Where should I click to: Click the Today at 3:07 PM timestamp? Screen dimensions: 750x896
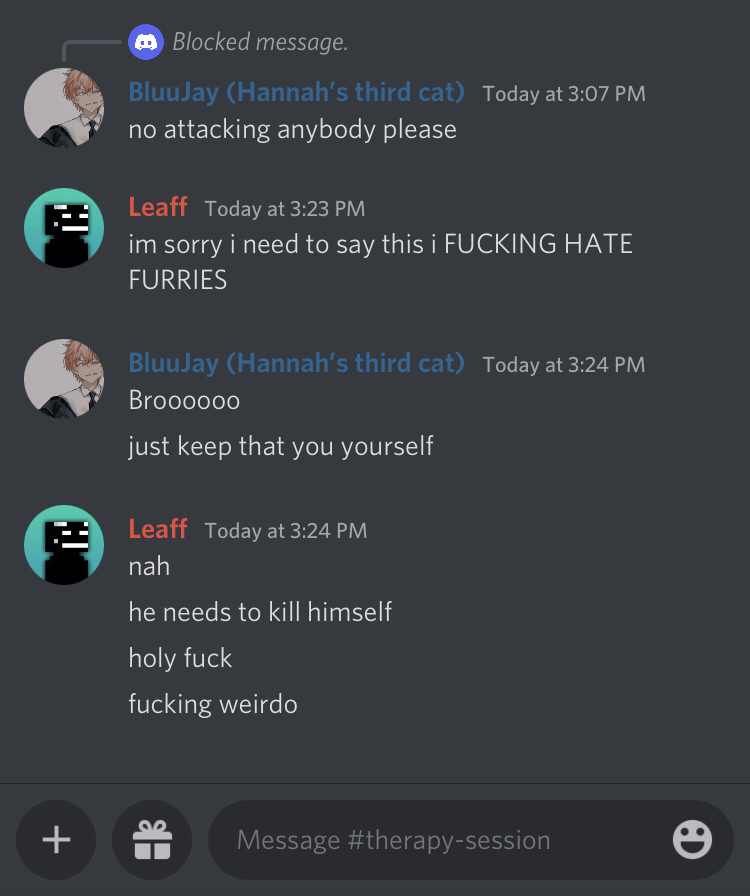[x=564, y=94]
